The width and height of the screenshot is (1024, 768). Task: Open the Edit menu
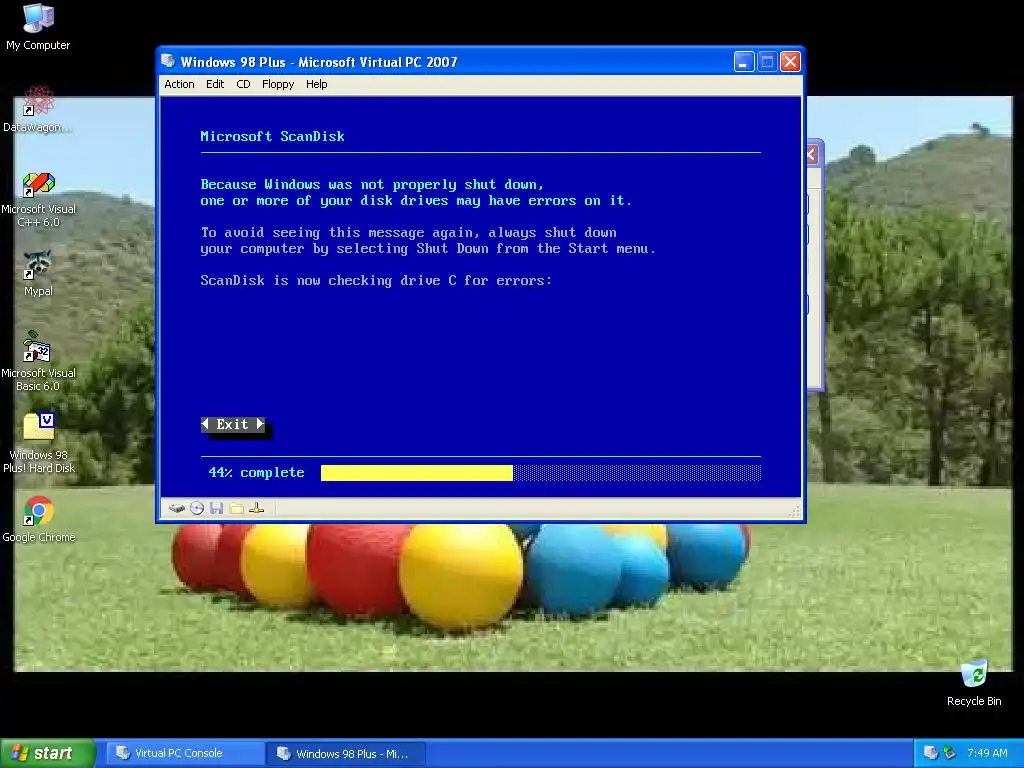tap(215, 84)
